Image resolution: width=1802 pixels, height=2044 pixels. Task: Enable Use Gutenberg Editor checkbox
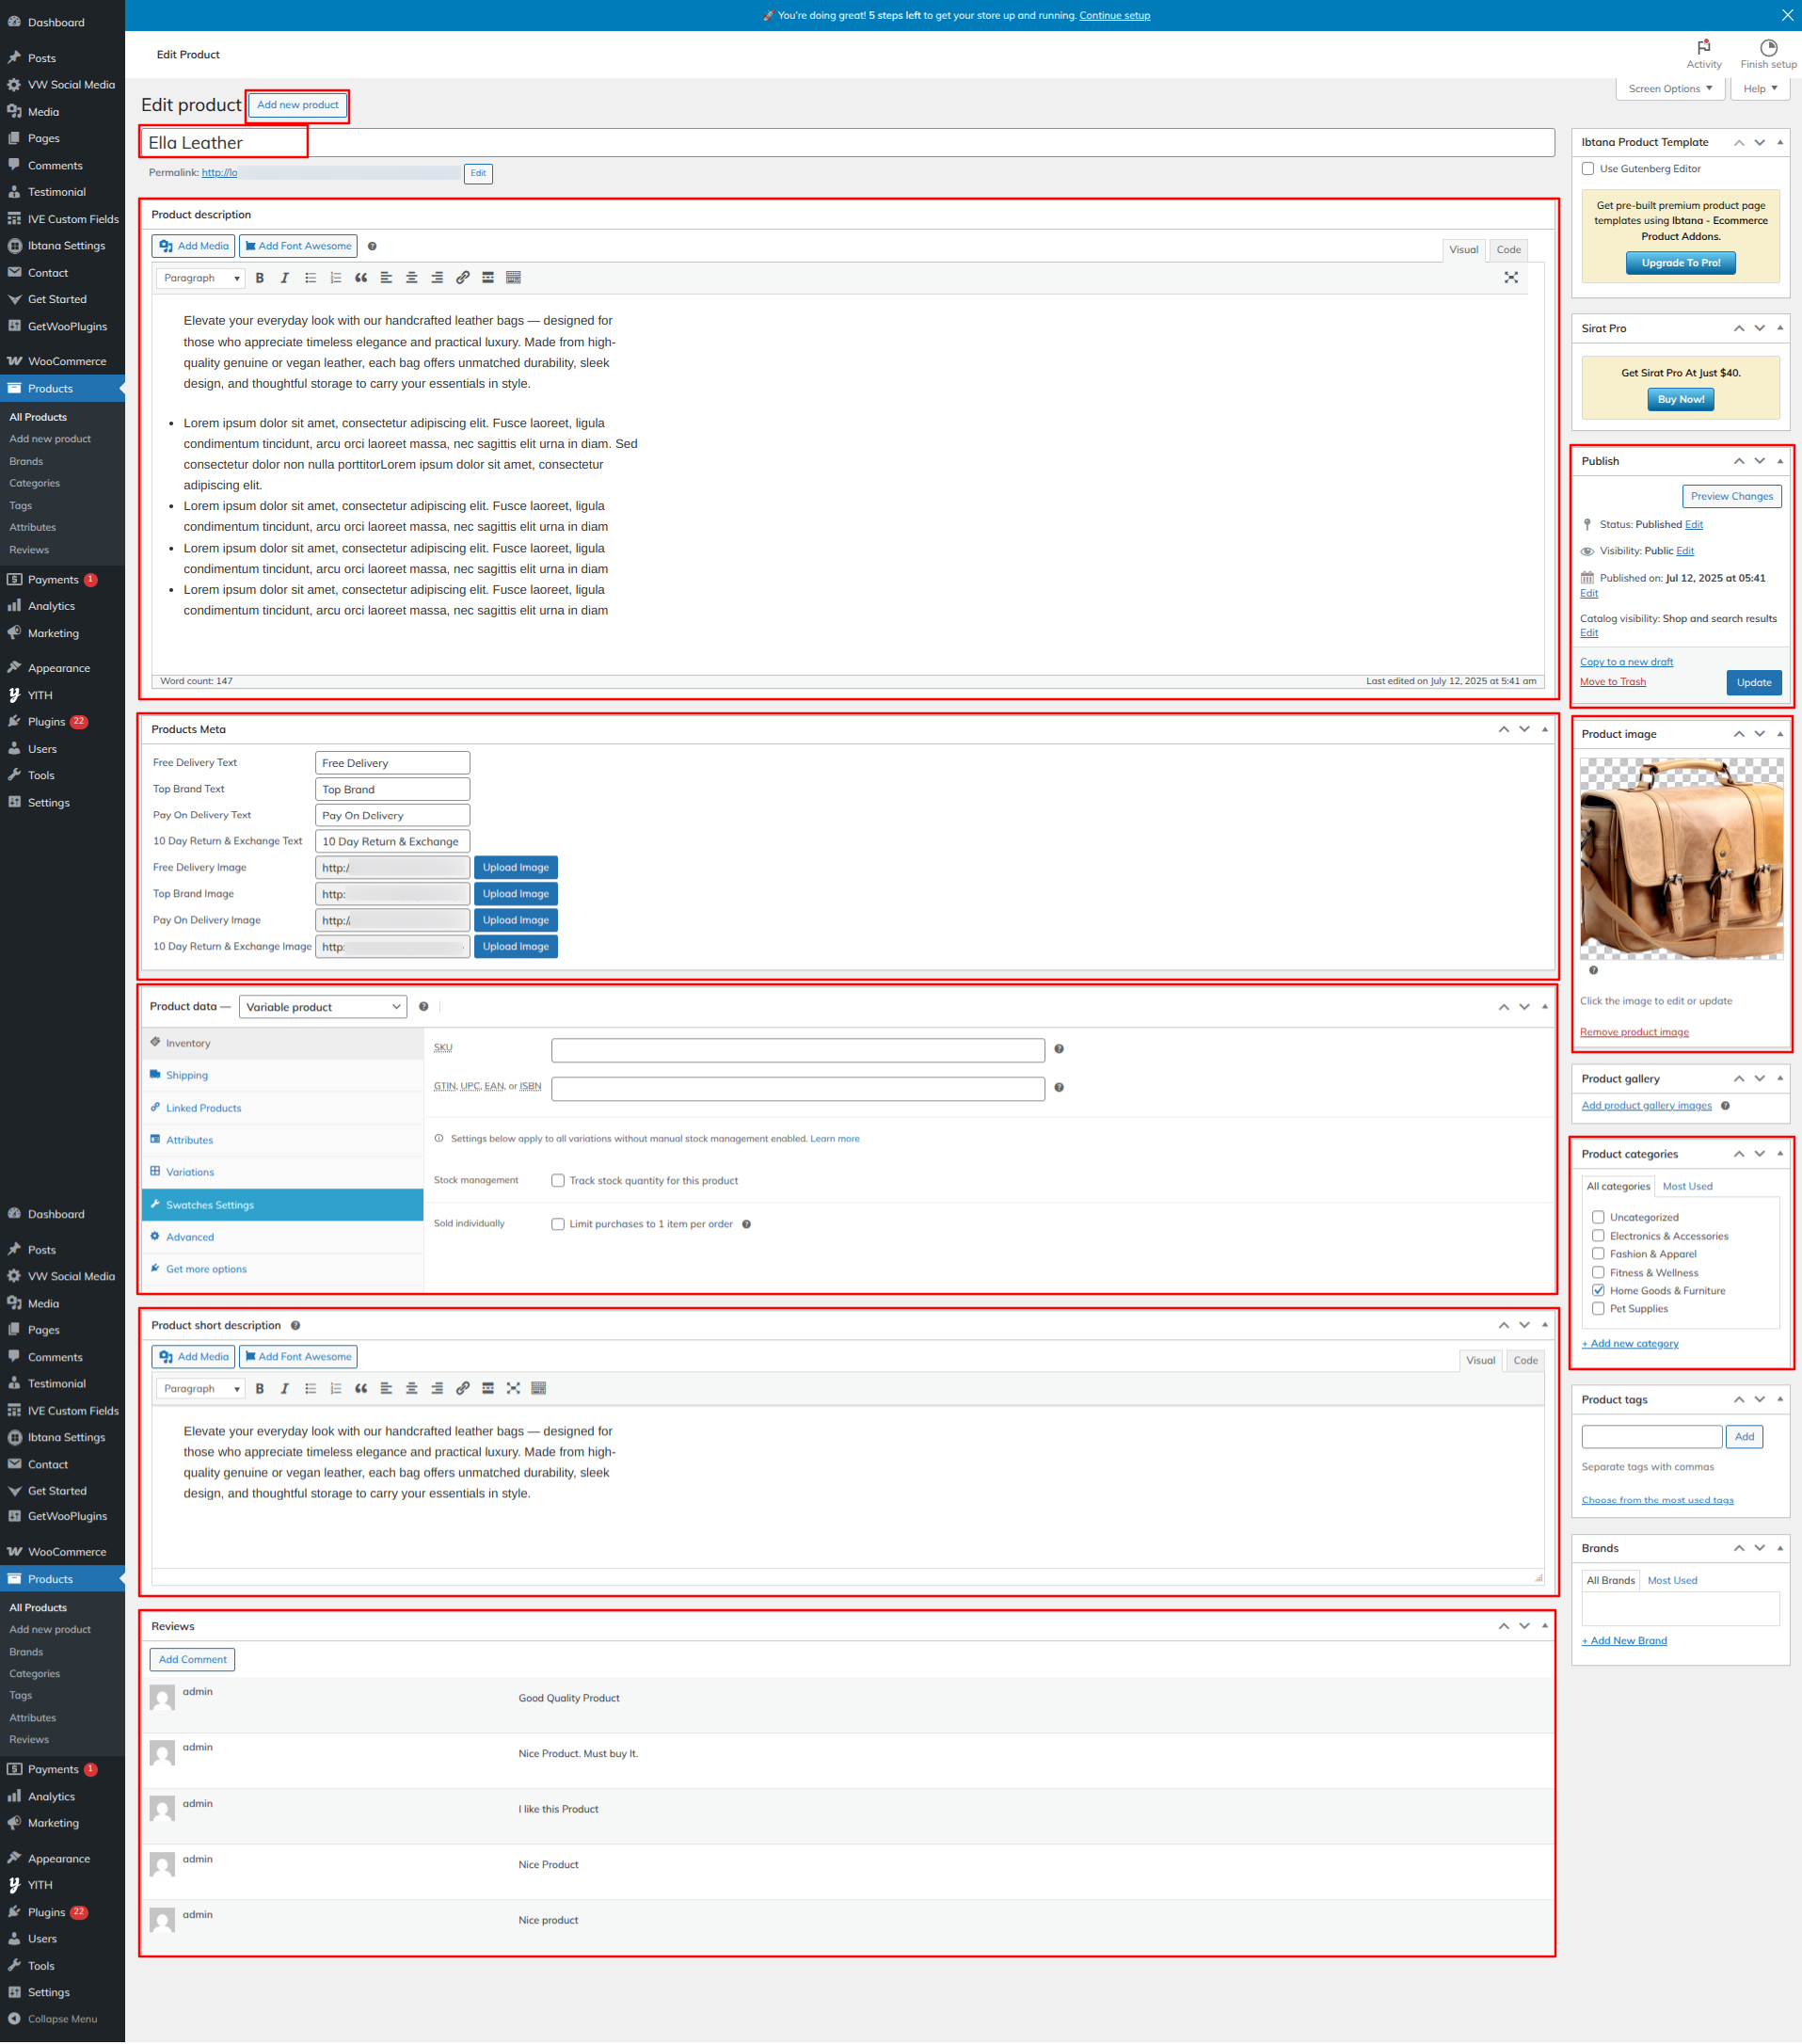pos(1588,169)
